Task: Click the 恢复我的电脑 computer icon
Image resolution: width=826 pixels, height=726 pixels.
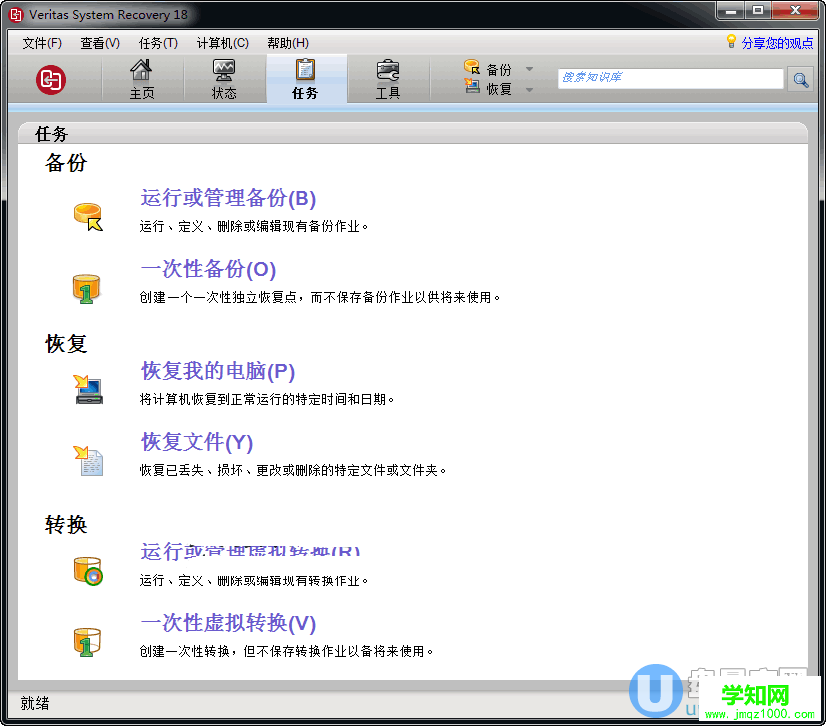Action: tap(88, 388)
